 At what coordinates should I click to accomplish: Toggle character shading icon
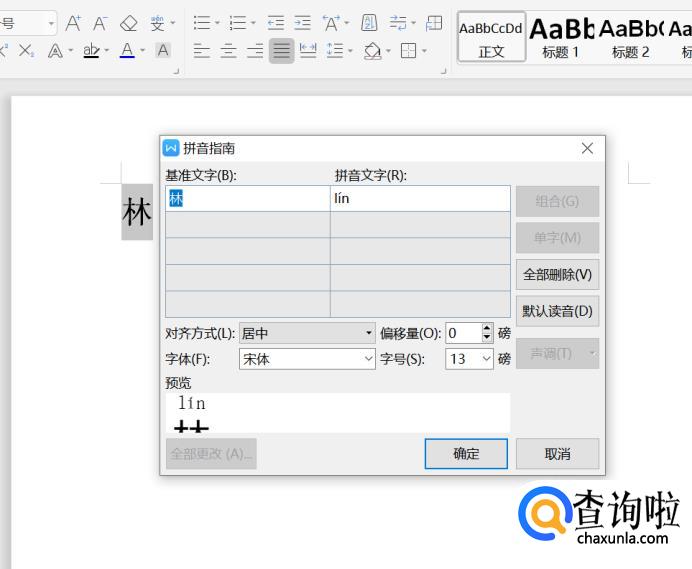[x=163, y=50]
